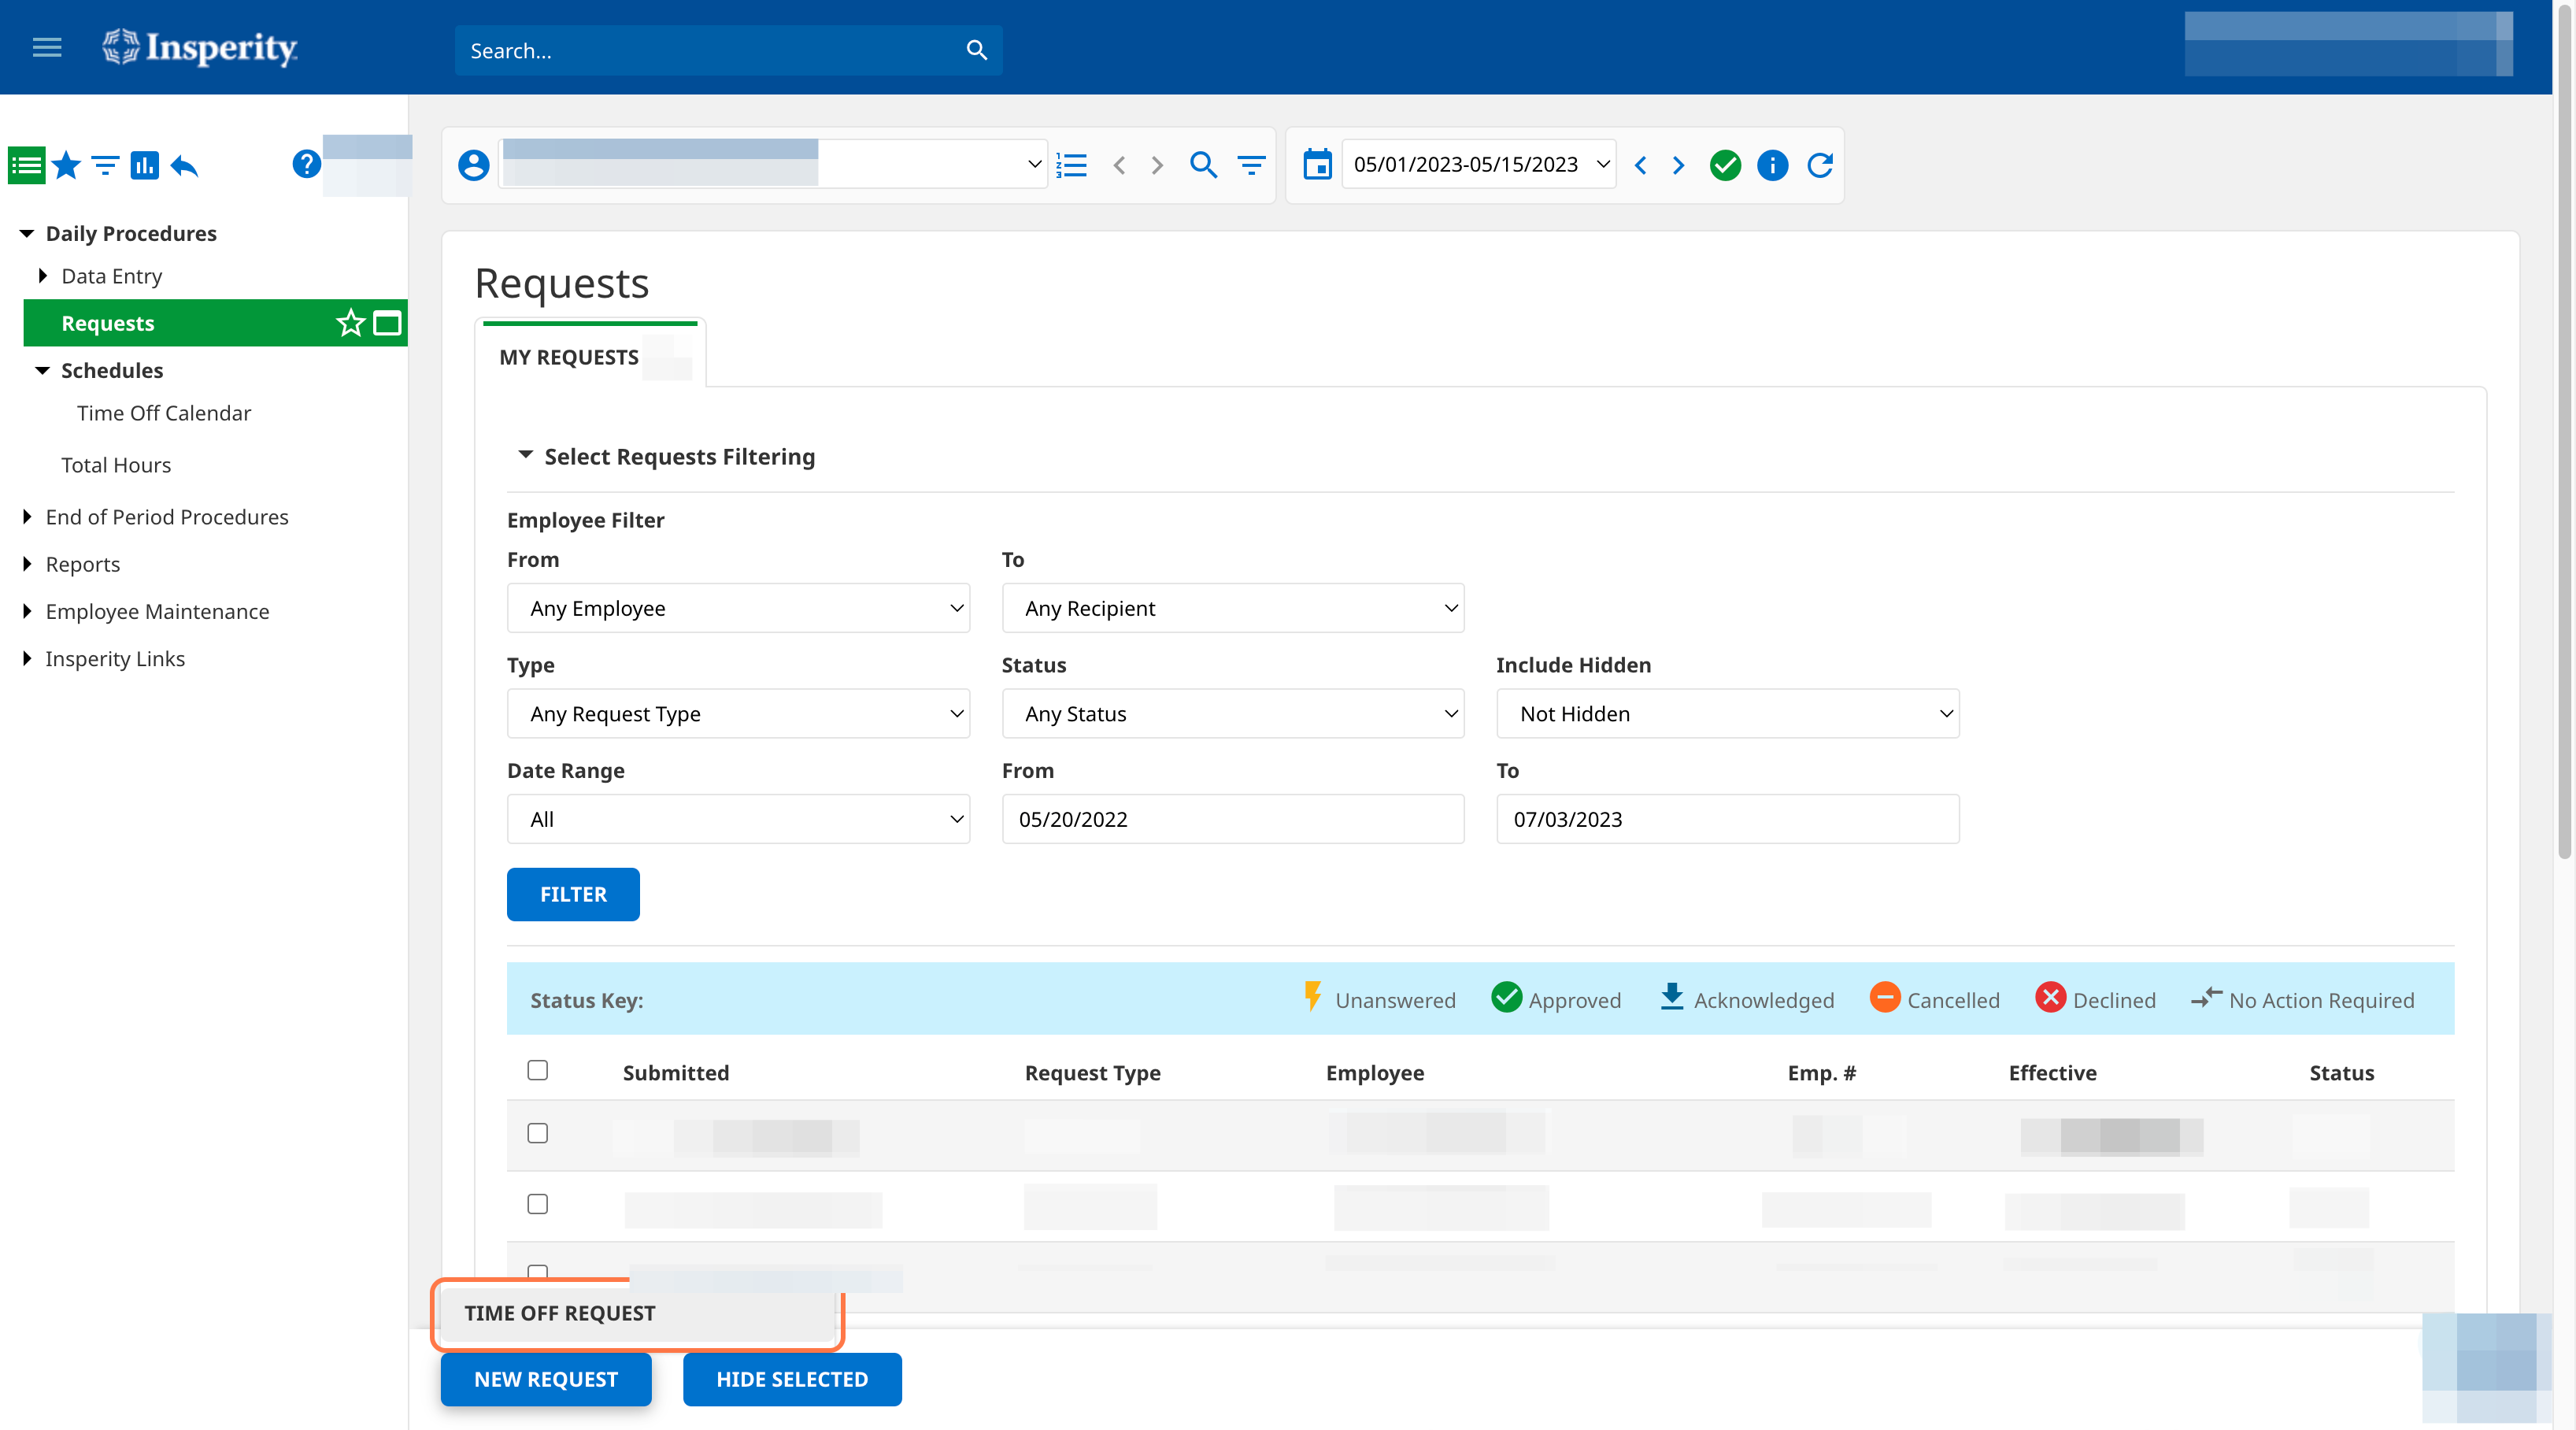Viewport: 2576px width, 1430px height.
Task: Open Time Off Calendar in sidebar
Action: pyautogui.click(x=163, y=413)
